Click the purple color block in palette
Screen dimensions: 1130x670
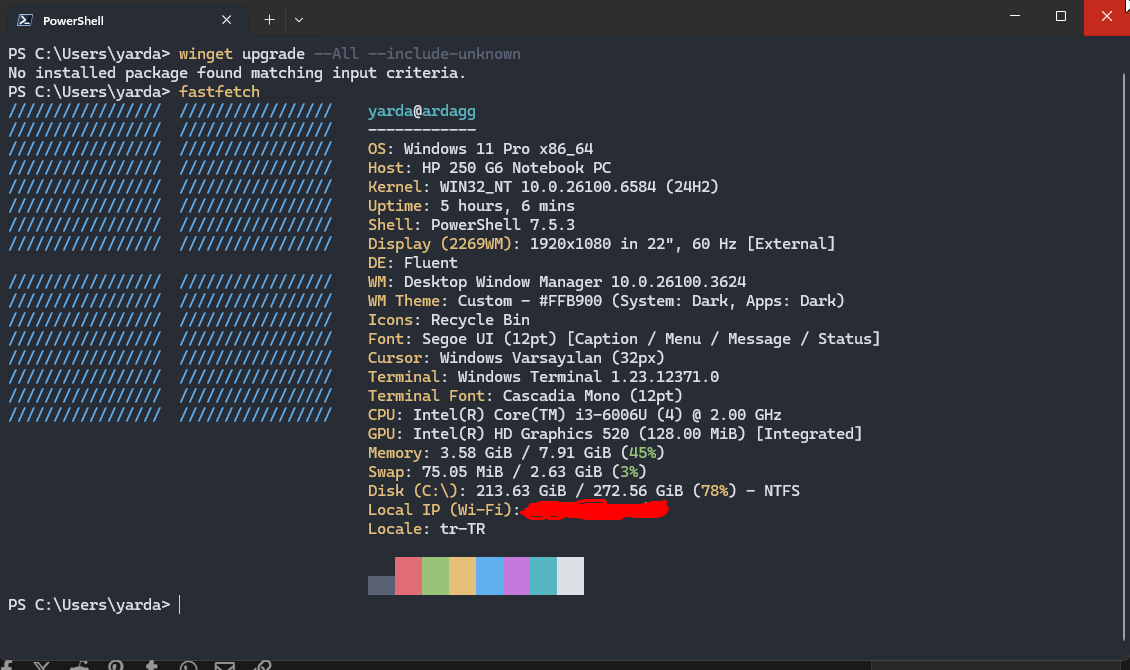(x=516, y=576)
